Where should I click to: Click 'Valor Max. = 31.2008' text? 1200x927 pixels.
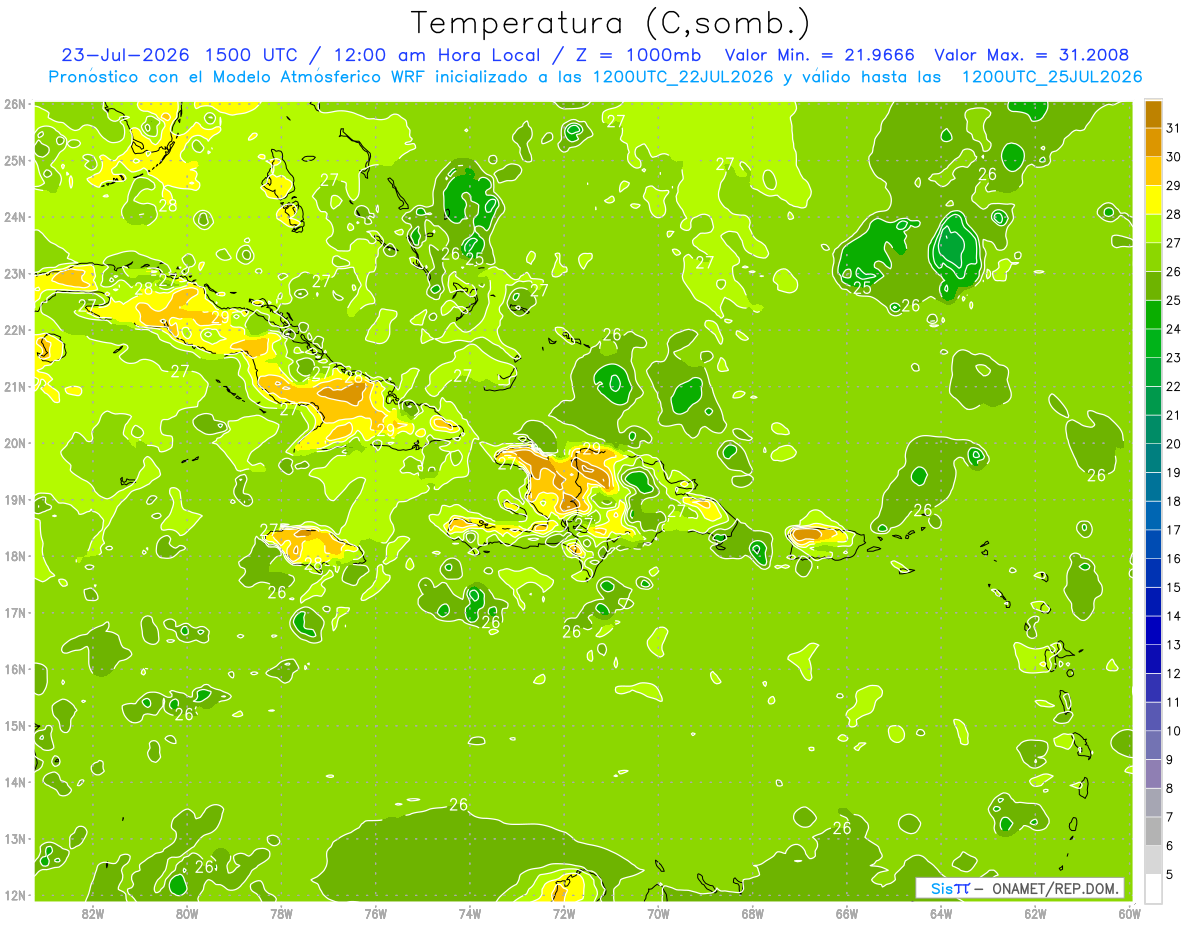(x=1033, y=55)
